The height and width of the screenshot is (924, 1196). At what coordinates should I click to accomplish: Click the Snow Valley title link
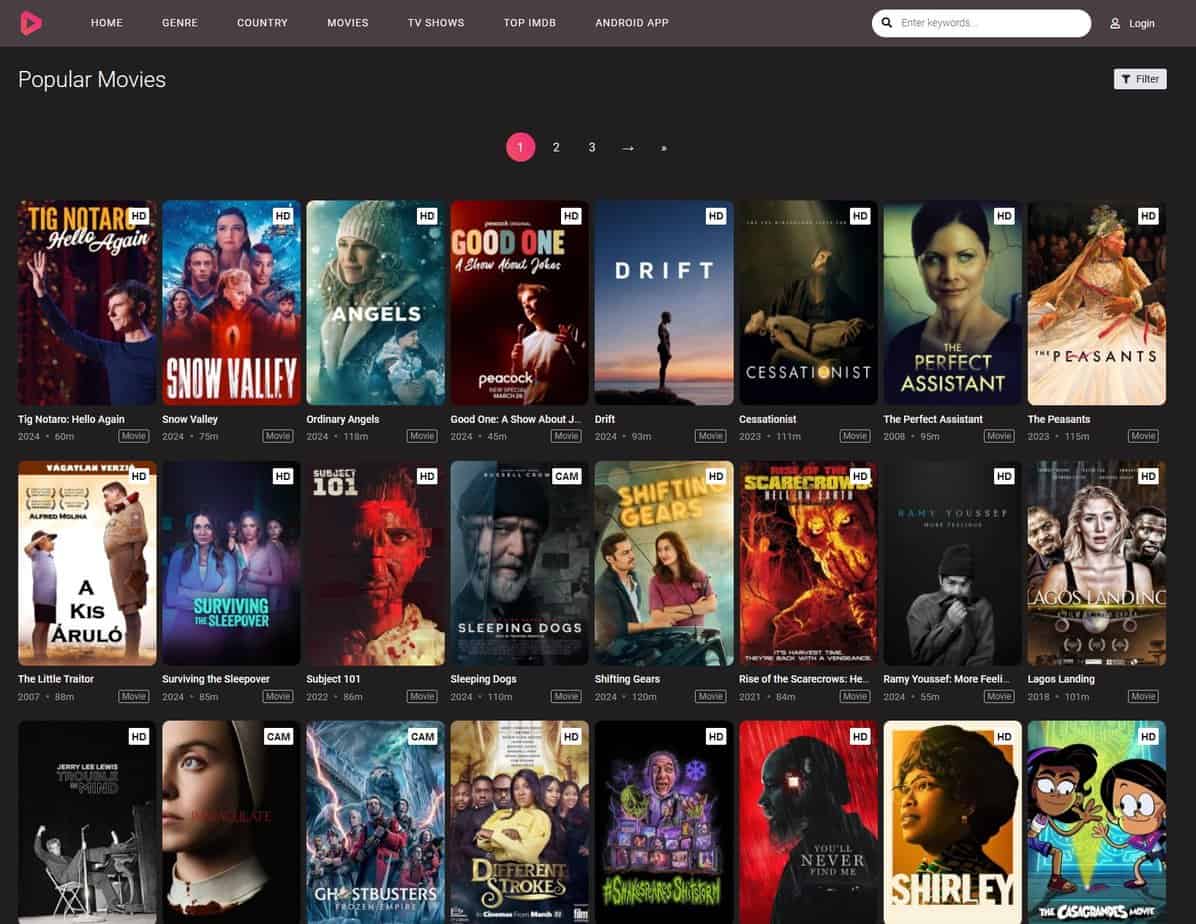tap(190, 419)
